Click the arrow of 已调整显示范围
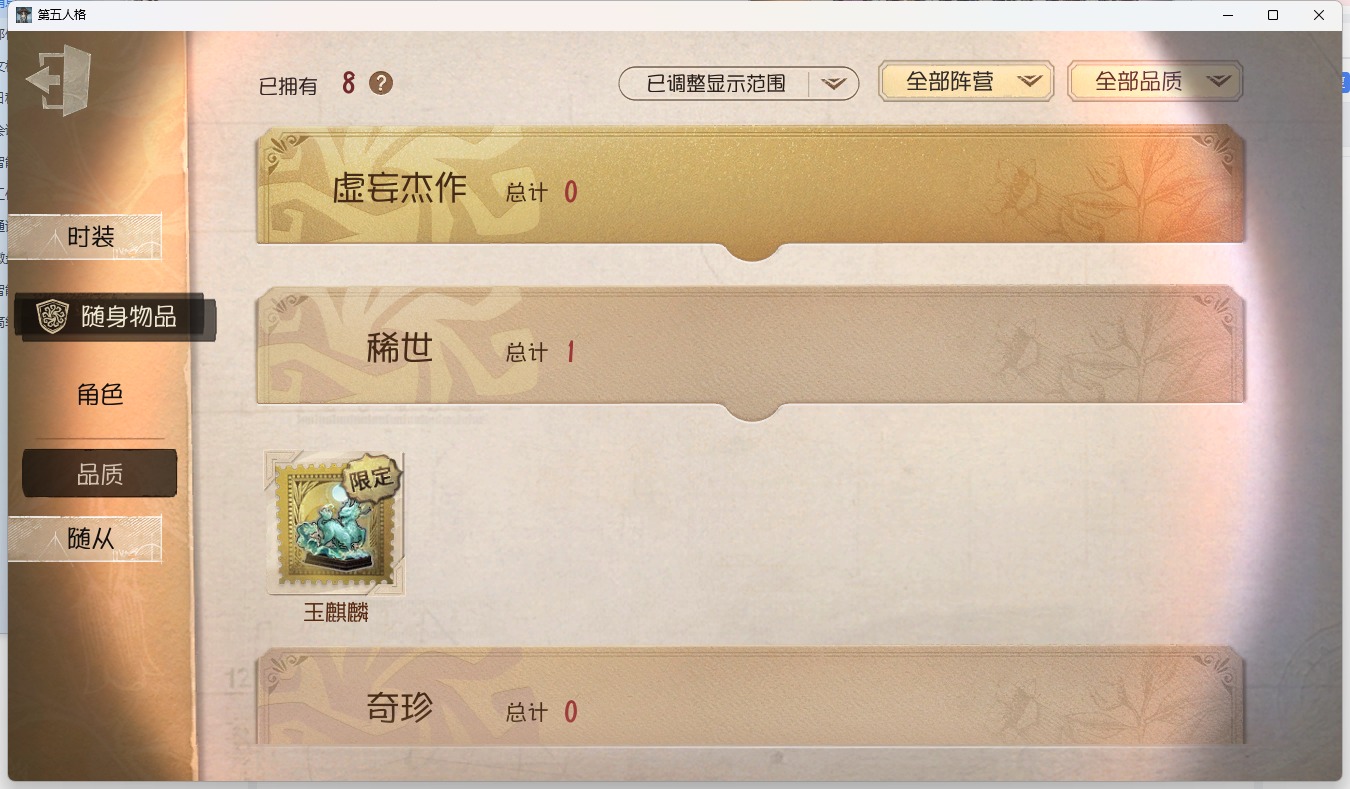Screen dimensions: 1350x789 (x=834, y=84)
